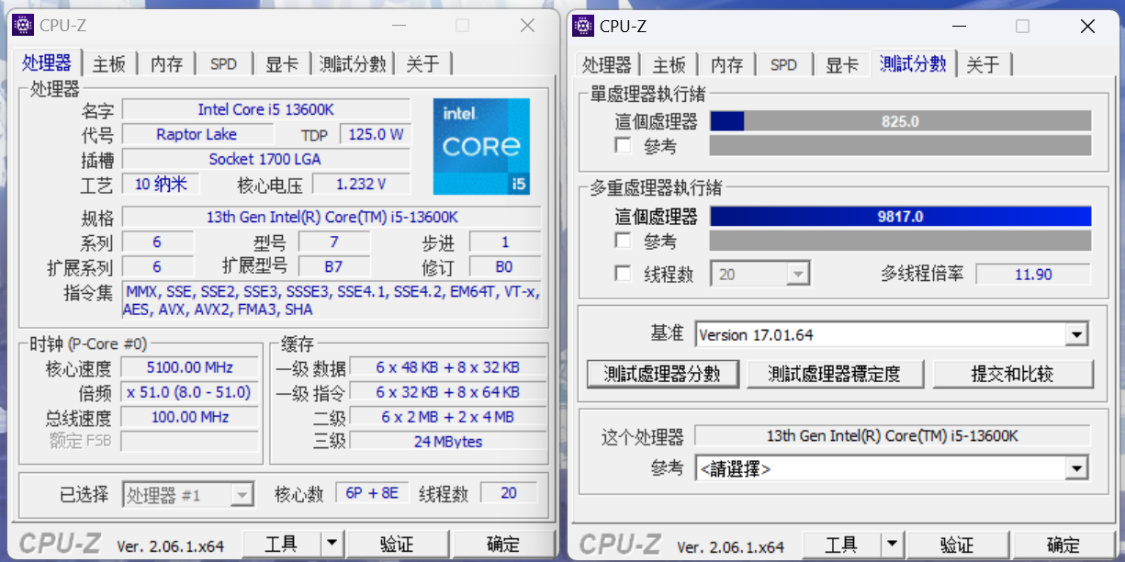Image resolution: width=1125 pixels, height=562 pixels.
Task: Open 測試分數 tab in left window
Action: click(353, 65)
